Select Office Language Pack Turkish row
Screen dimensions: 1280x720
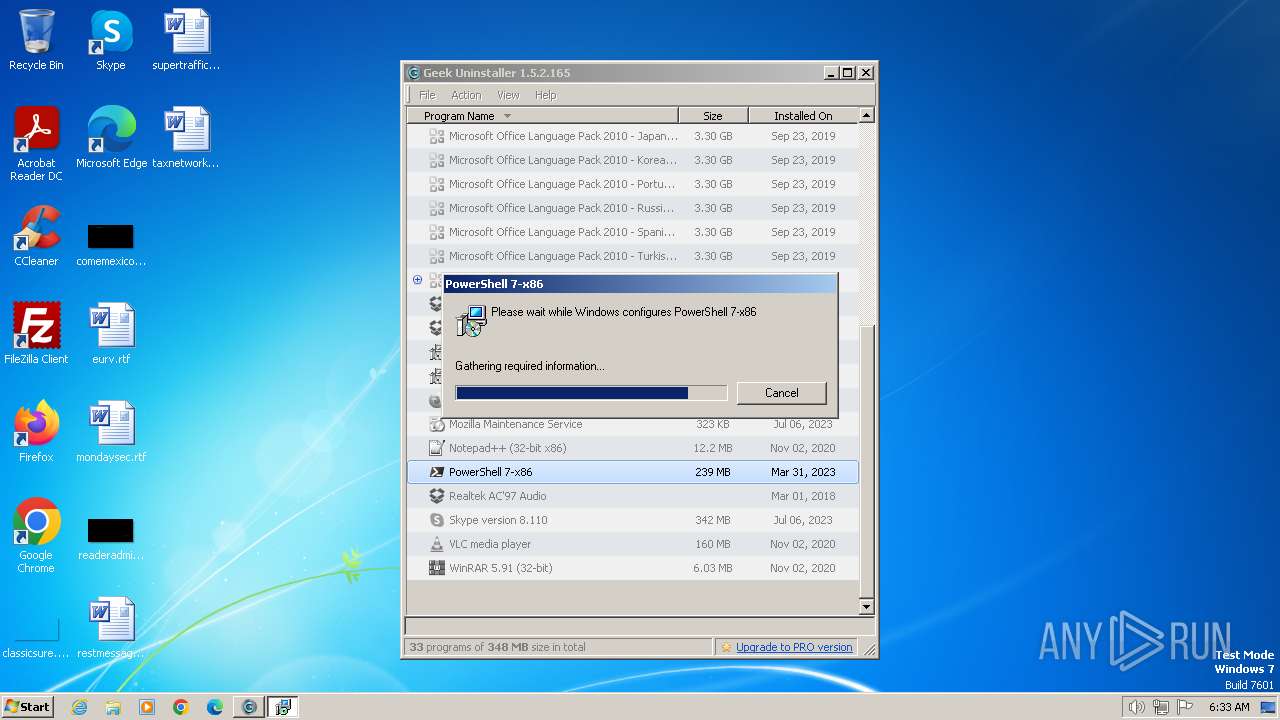(632, 256)
